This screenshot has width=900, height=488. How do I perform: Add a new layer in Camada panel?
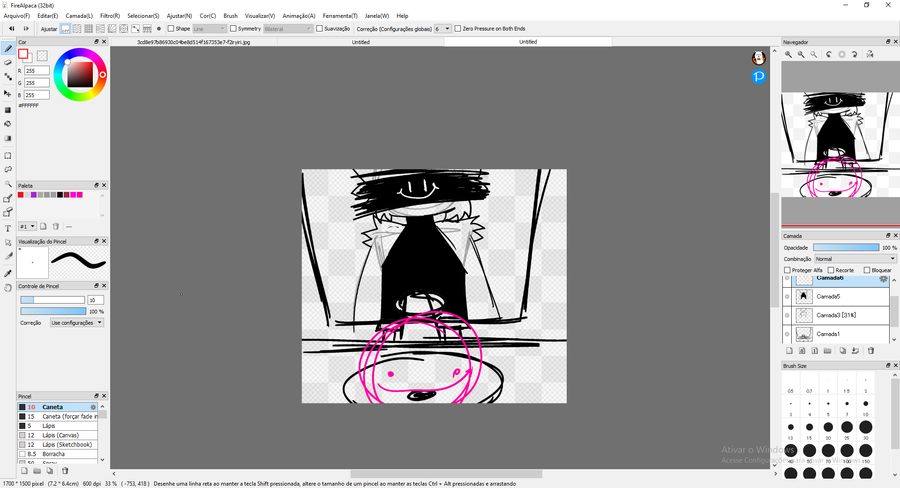point(789,351)
